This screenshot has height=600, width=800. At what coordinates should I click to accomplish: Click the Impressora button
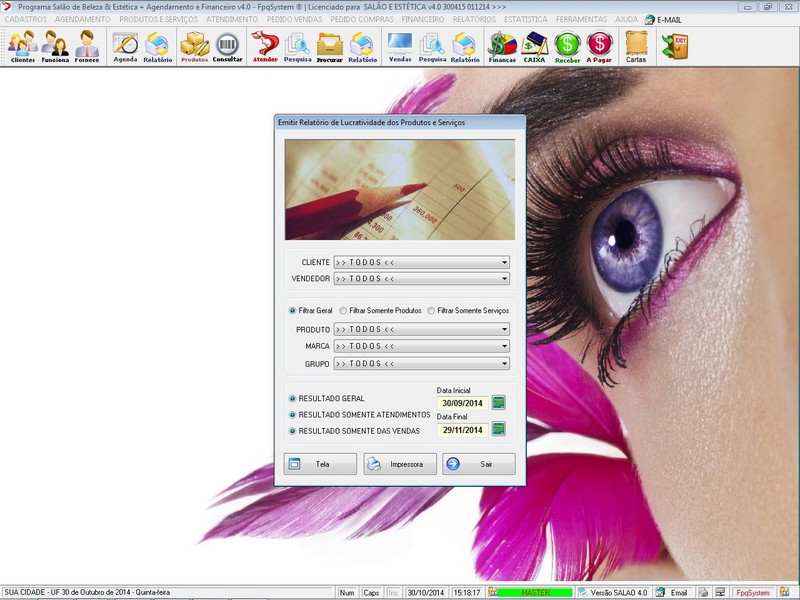pyautogui.click(x=400, y=464)
